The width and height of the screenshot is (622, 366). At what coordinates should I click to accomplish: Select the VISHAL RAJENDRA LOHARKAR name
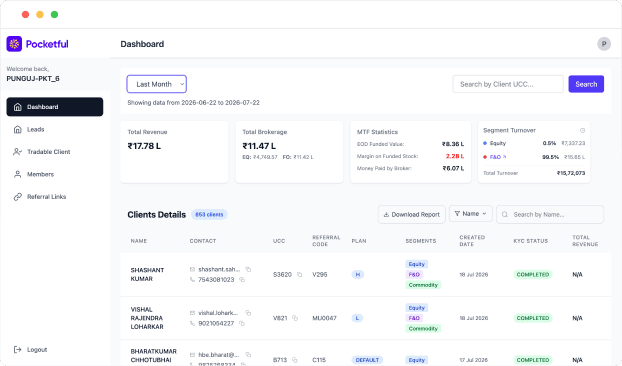pyautogui.click(x=147, y=318)
